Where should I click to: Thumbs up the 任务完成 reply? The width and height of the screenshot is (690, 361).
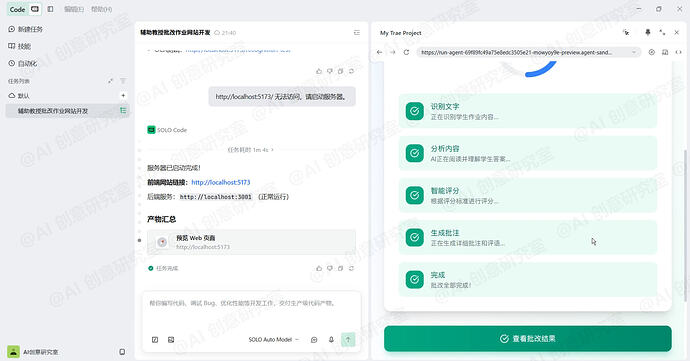click(x=319, y=268)
